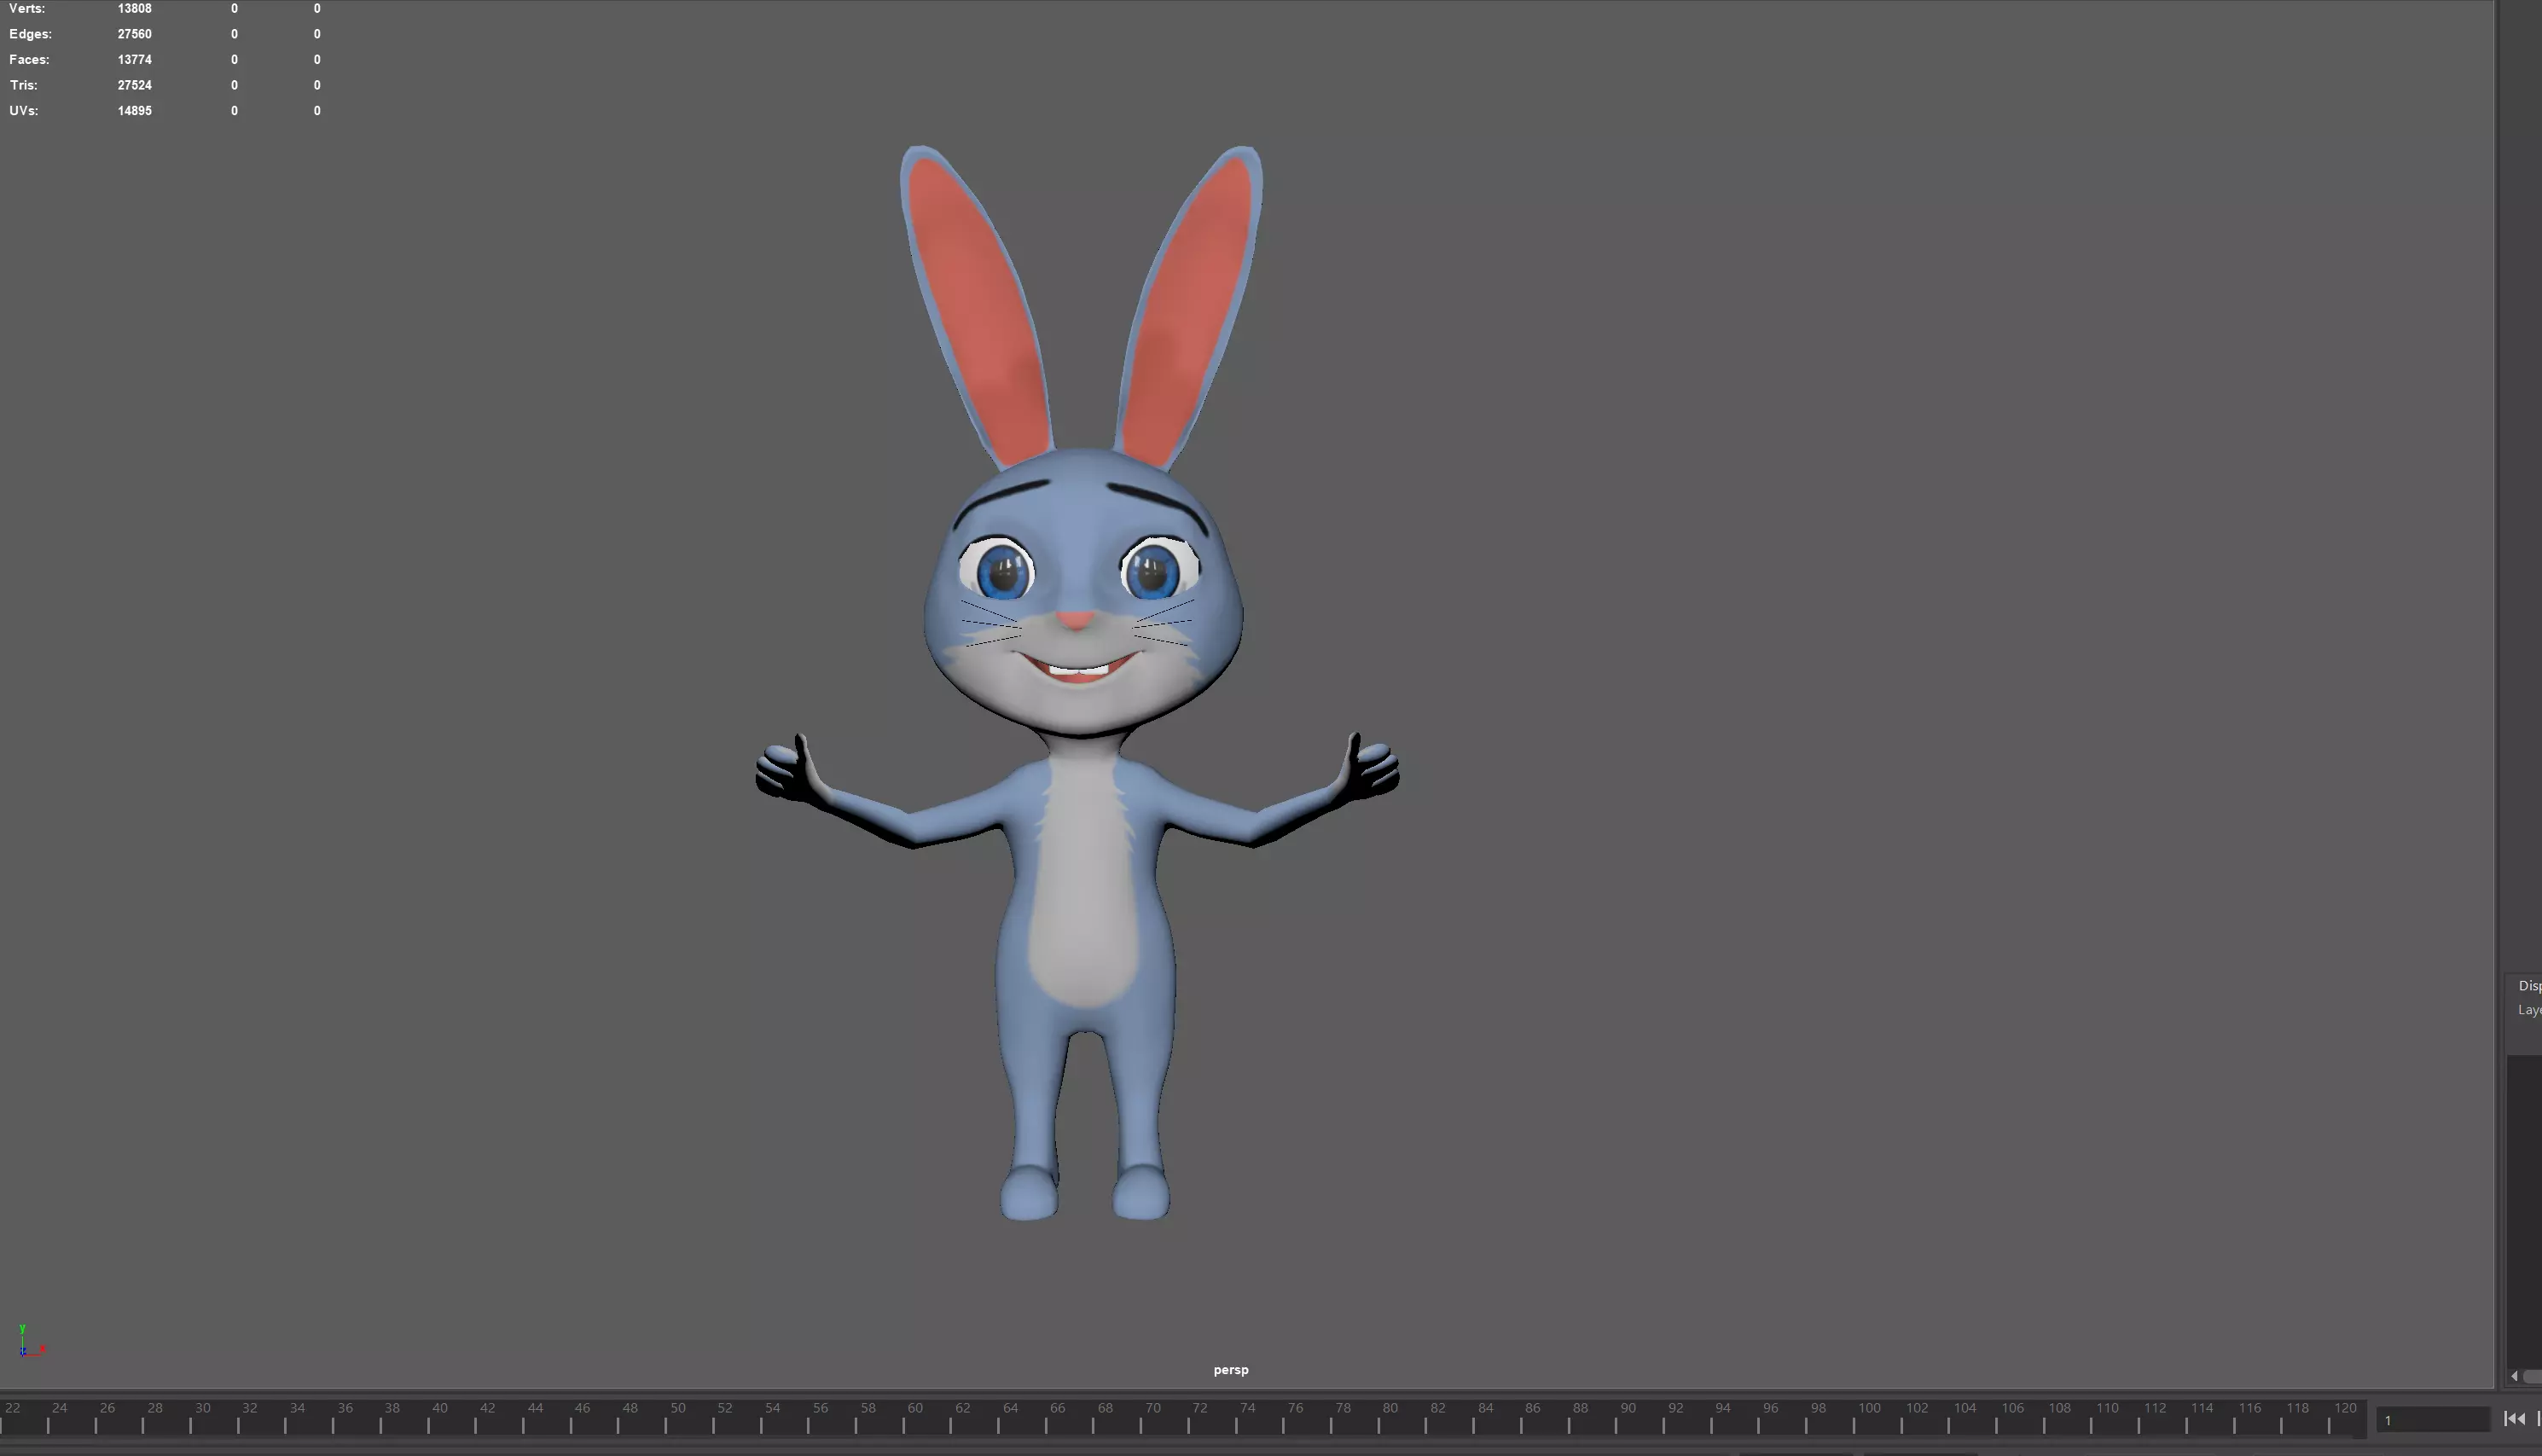Open the Layers menu in layer editor
This screenshot has width=2542, height=1456.
pos(2529,1010)
